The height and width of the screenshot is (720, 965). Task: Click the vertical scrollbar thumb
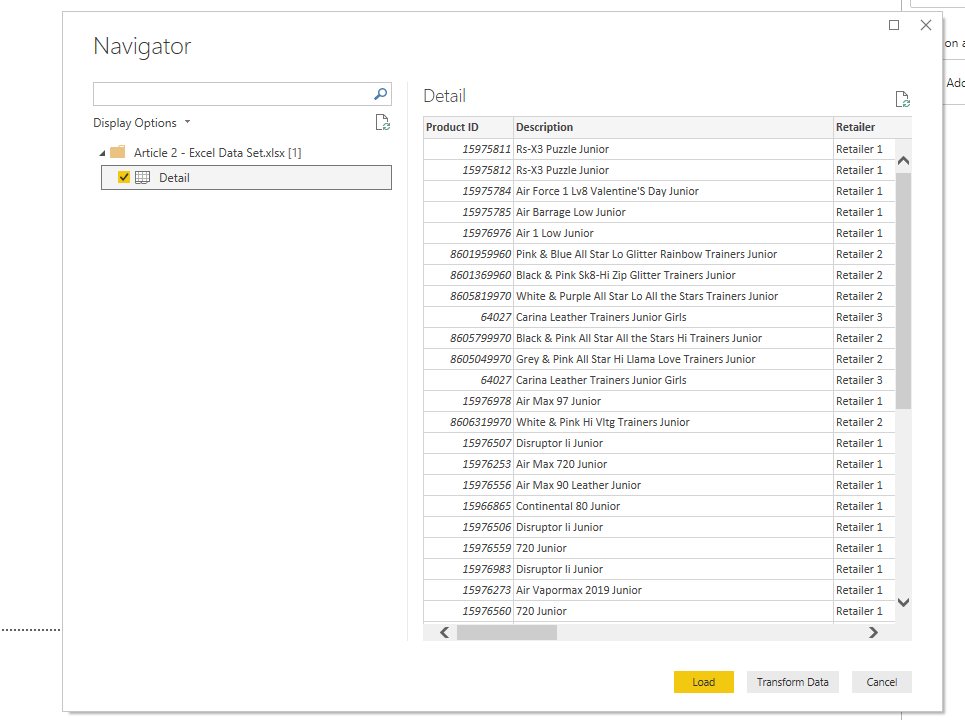click(x=903, y=290)
